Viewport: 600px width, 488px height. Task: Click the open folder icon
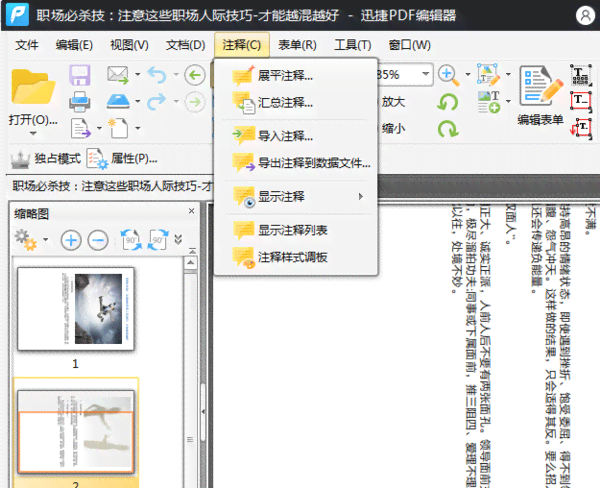pyautogui.click(x=33, y=87)
